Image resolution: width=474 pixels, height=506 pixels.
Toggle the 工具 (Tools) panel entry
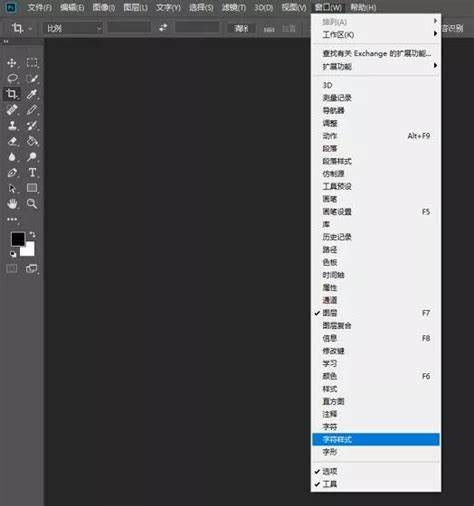pyautogui.click(x=375, y=484)
